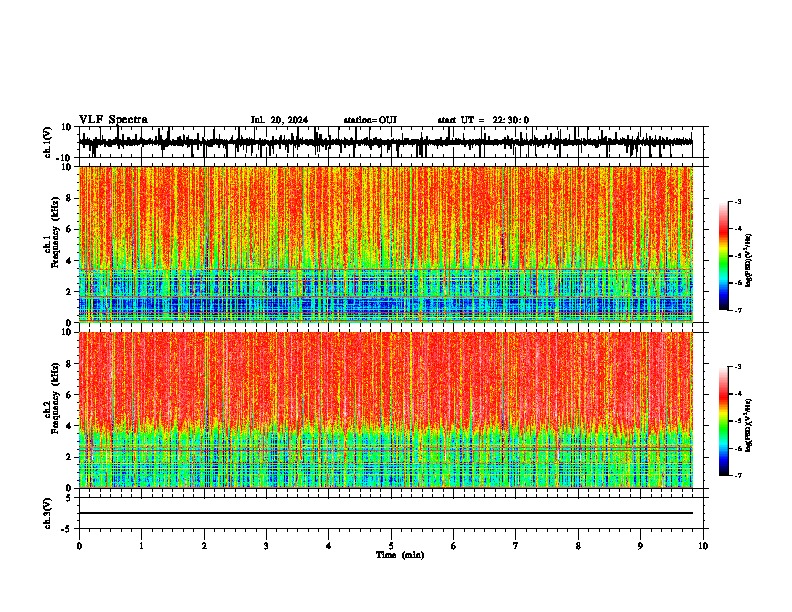This screenshot has width=792, height=612.
Task: Click the ch.1(V) waveform axis label
Action: click(48, 142)
